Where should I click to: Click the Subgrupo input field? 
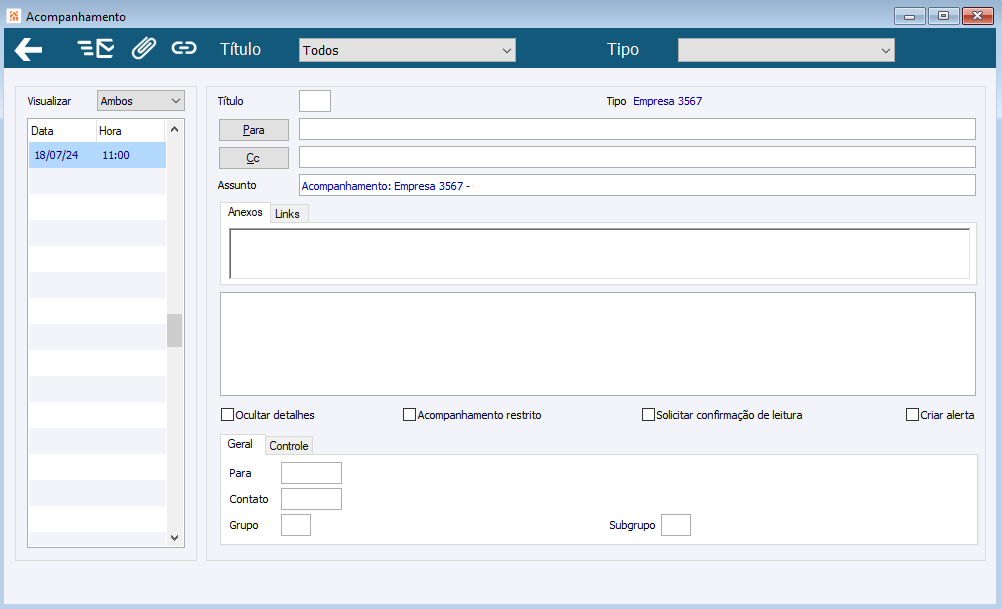tap(675, 525)
